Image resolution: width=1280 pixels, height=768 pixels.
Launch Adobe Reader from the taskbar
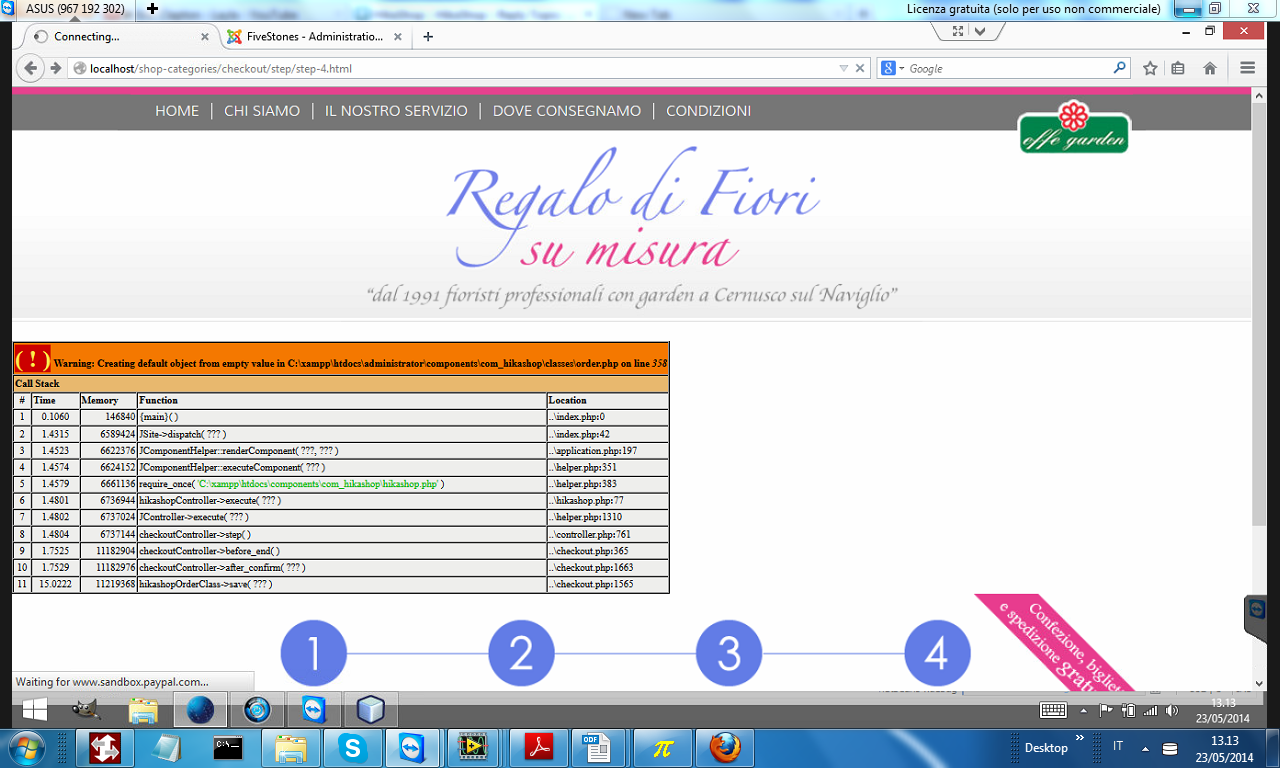point(539,747)
